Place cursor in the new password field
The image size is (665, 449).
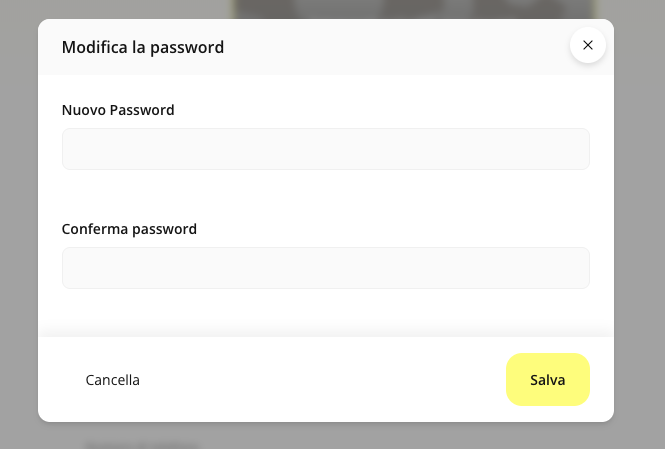[x=326, y=149]
